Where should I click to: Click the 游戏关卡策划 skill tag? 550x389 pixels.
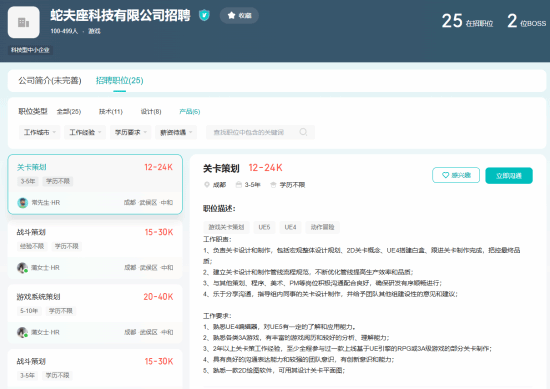(x=226, y=227)
